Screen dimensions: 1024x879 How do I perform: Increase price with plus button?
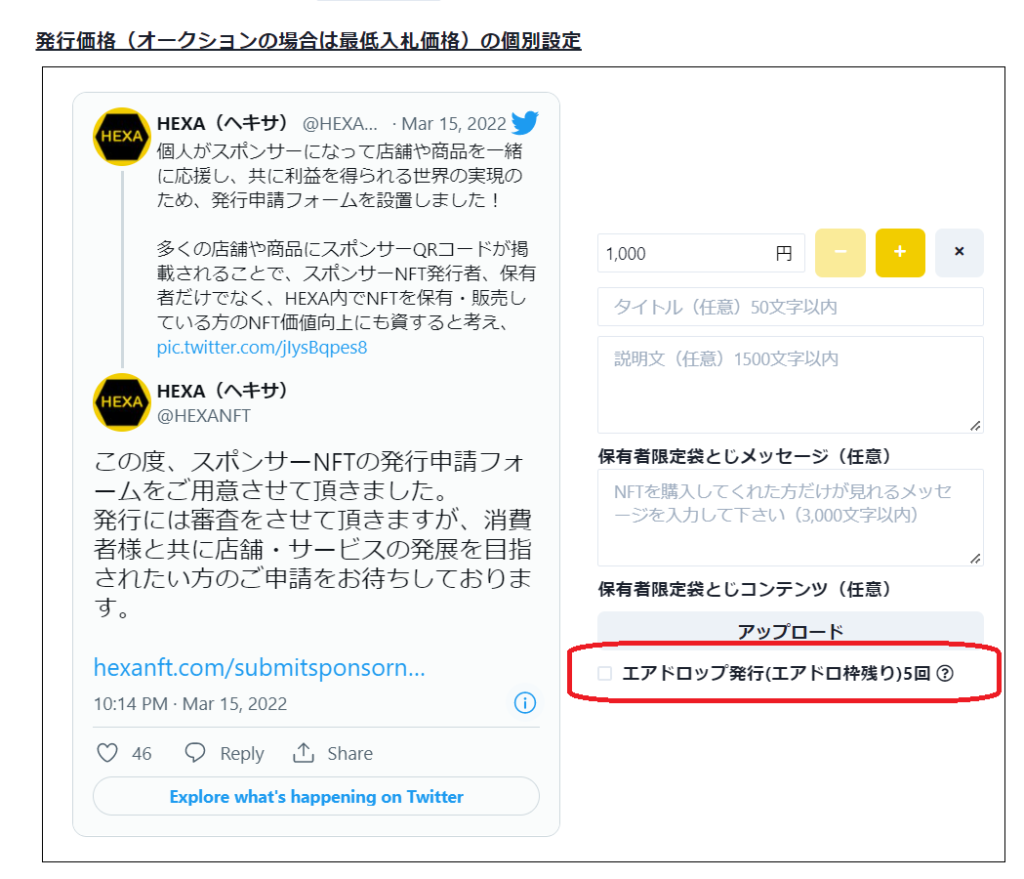(x=900, y=253)
